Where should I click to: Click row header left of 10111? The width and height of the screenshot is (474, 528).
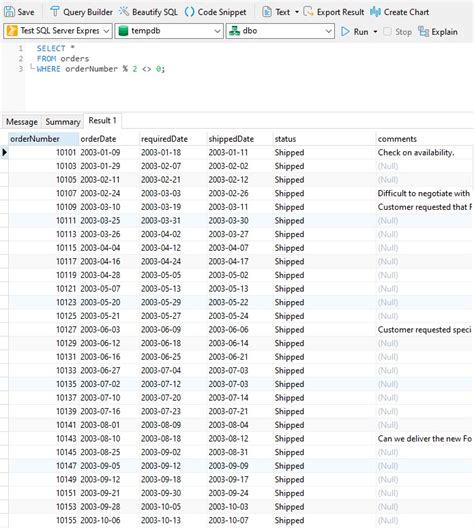pos(4,221)
